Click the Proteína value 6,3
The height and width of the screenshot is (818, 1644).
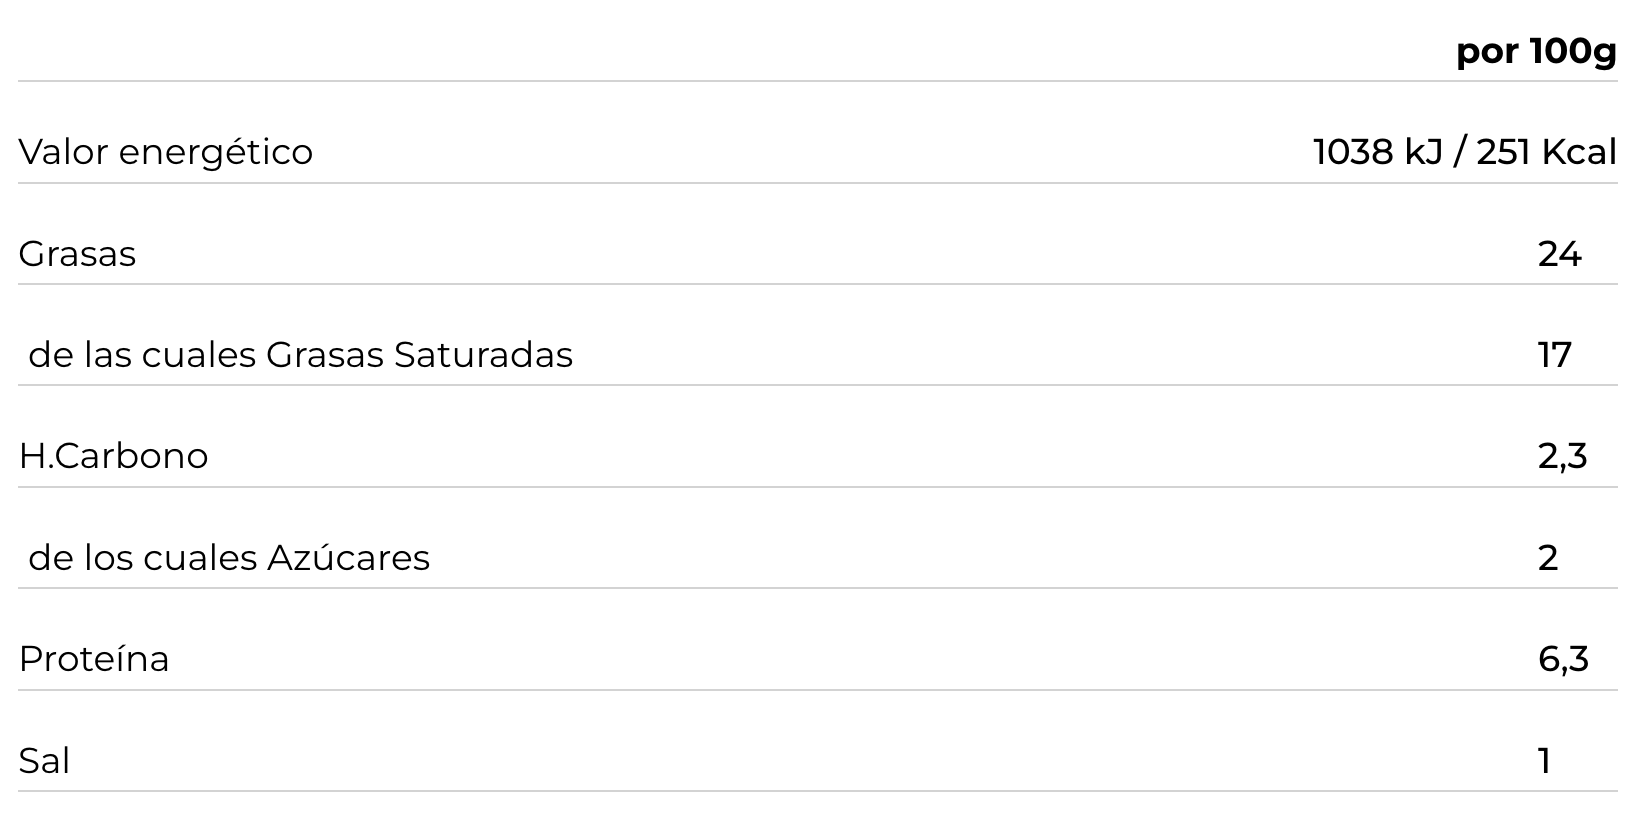(x=1563, y=659)
